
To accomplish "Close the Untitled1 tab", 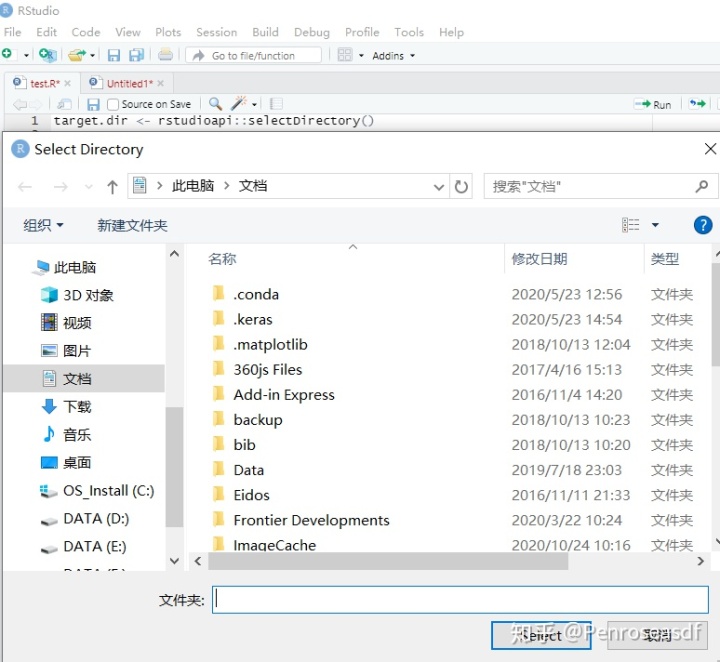I will (x=160, y=83).
